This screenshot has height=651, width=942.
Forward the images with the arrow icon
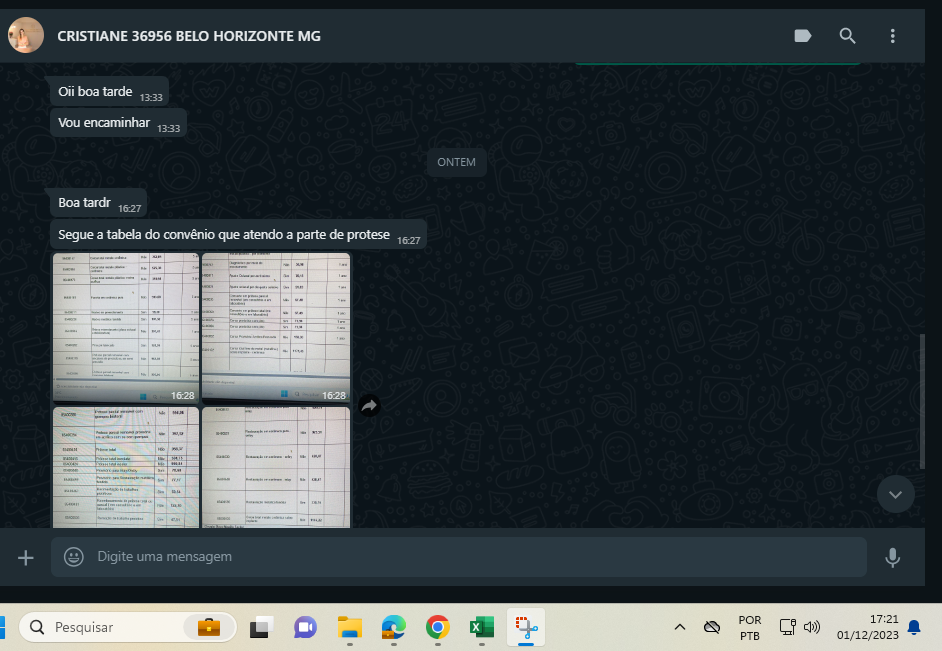click(369, 405)
